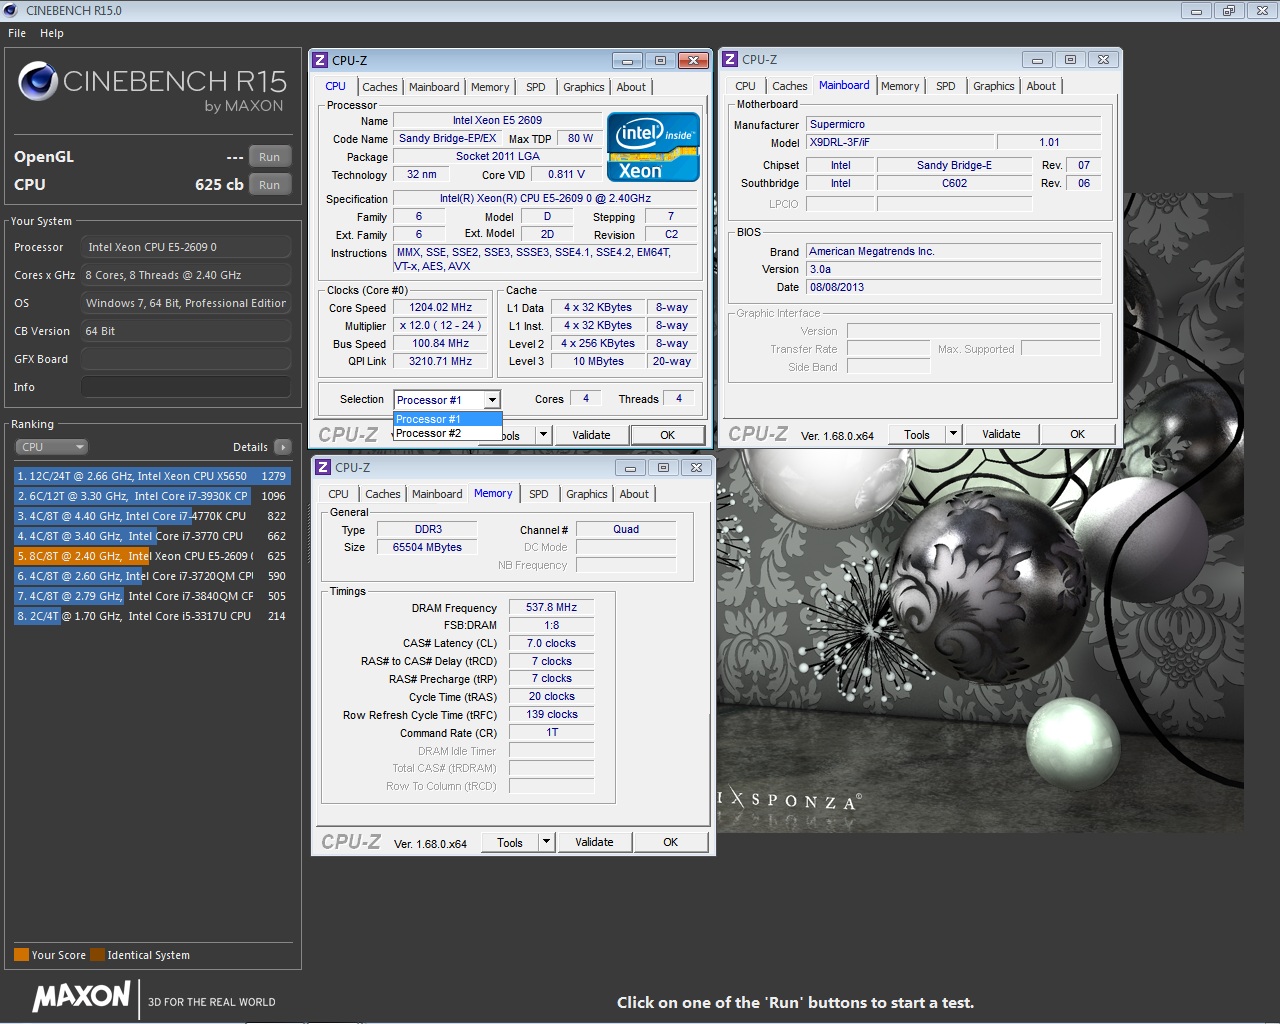
Task: Click OK in top-left CPU-Z window
Action: click(668, 435)
